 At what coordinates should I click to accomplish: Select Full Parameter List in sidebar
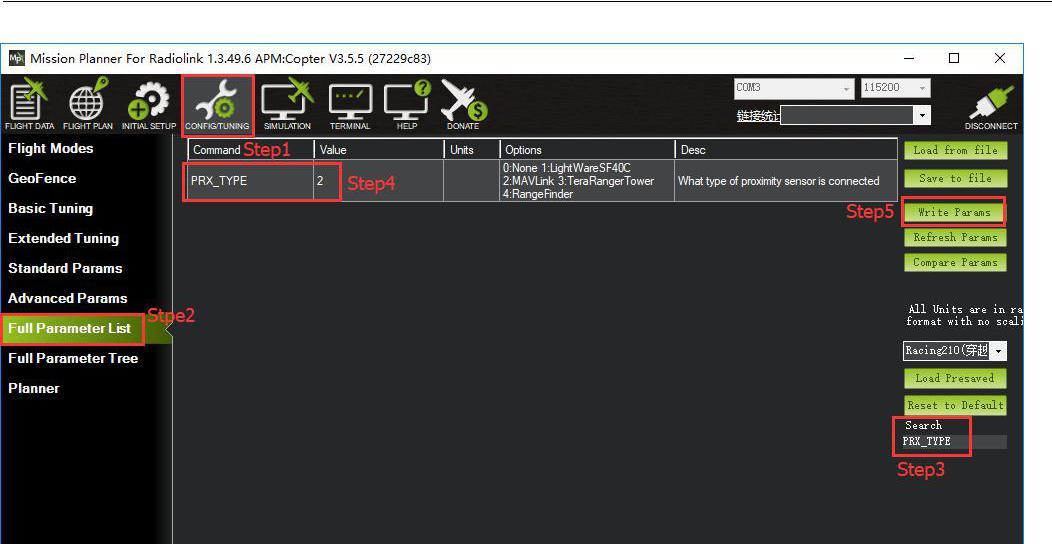(x=69, y=329)
